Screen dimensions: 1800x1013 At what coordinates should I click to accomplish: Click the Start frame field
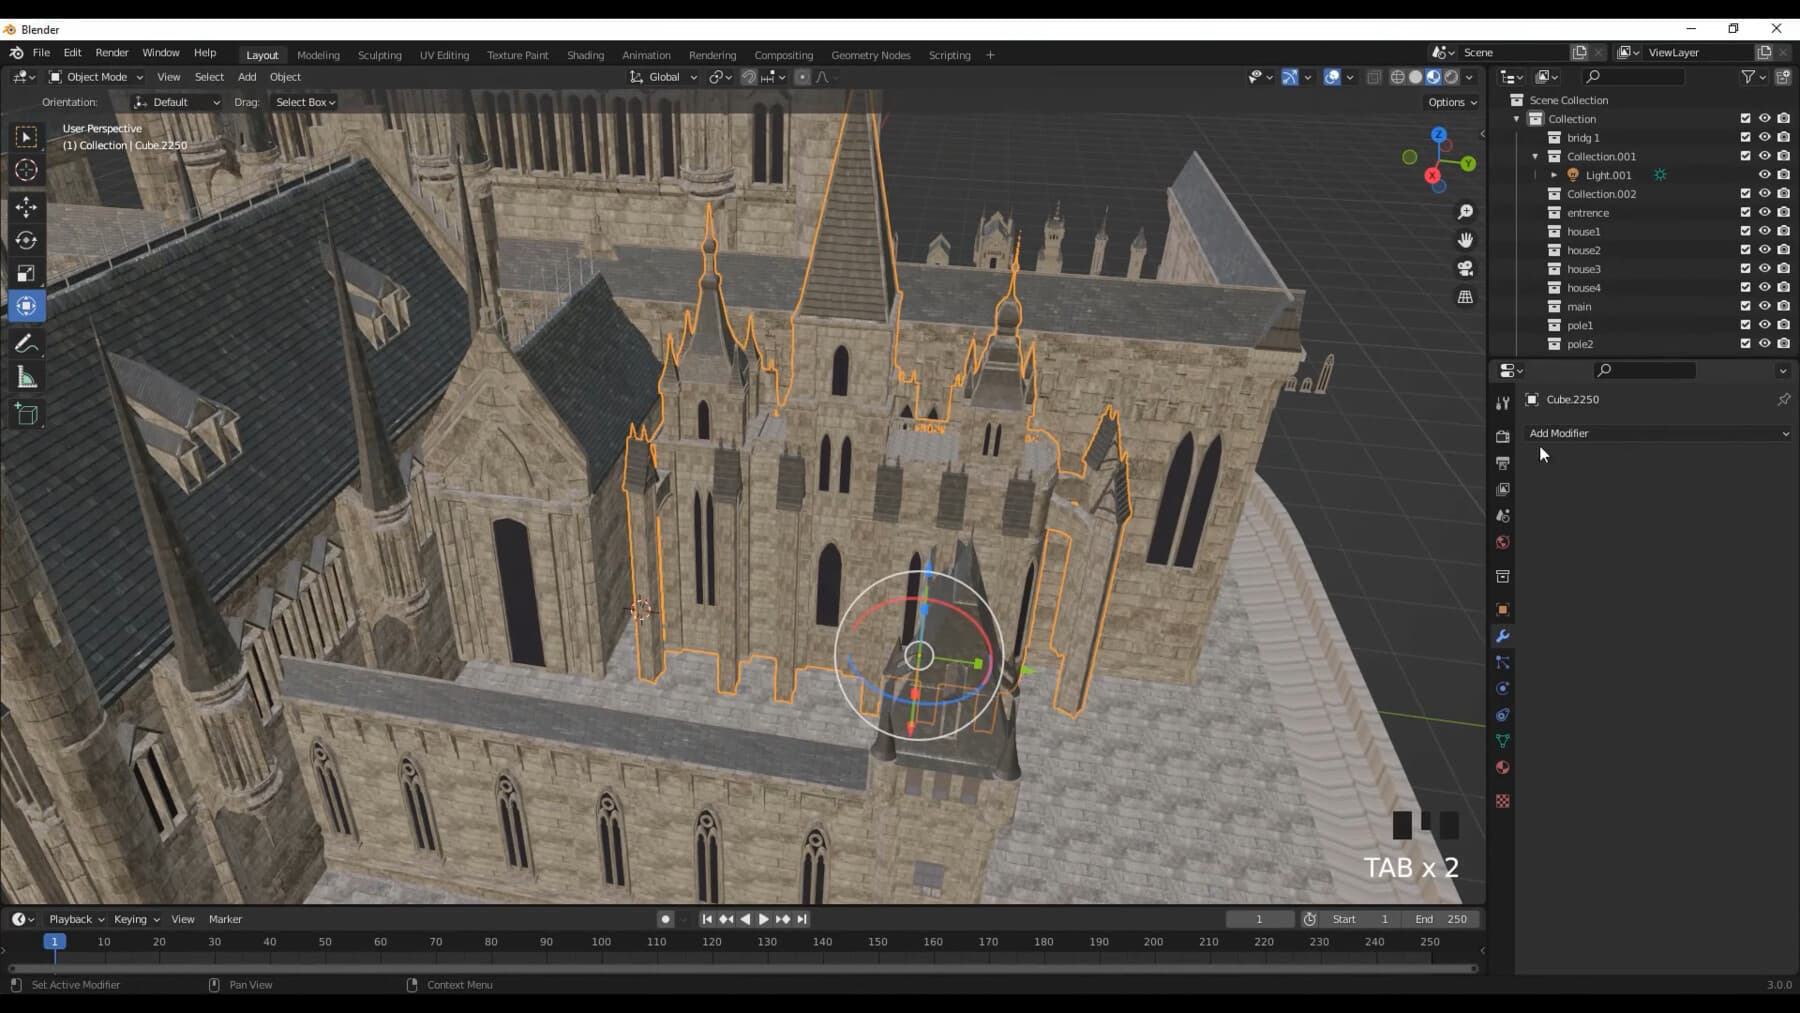[1360, 919]
